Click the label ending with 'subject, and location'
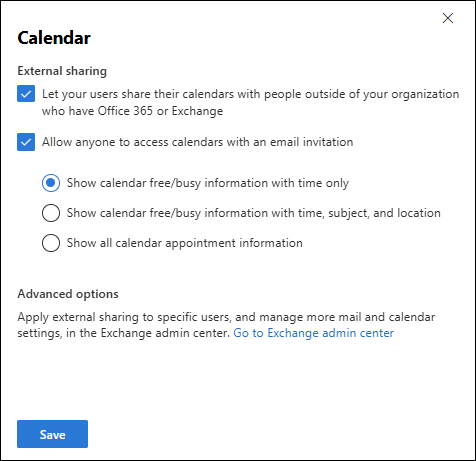 point(254,213)
